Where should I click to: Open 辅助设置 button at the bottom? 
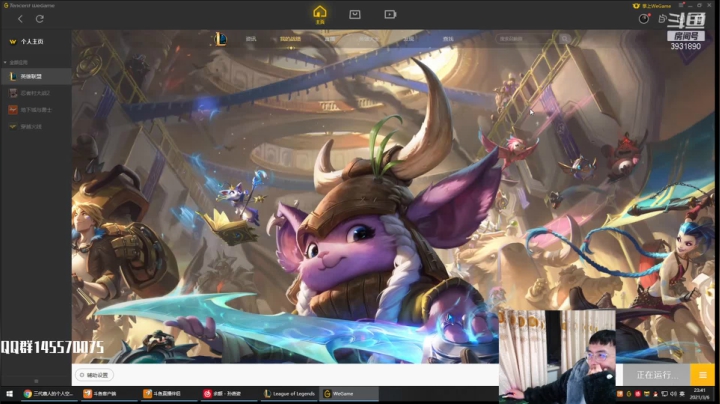tap(94, 375)
